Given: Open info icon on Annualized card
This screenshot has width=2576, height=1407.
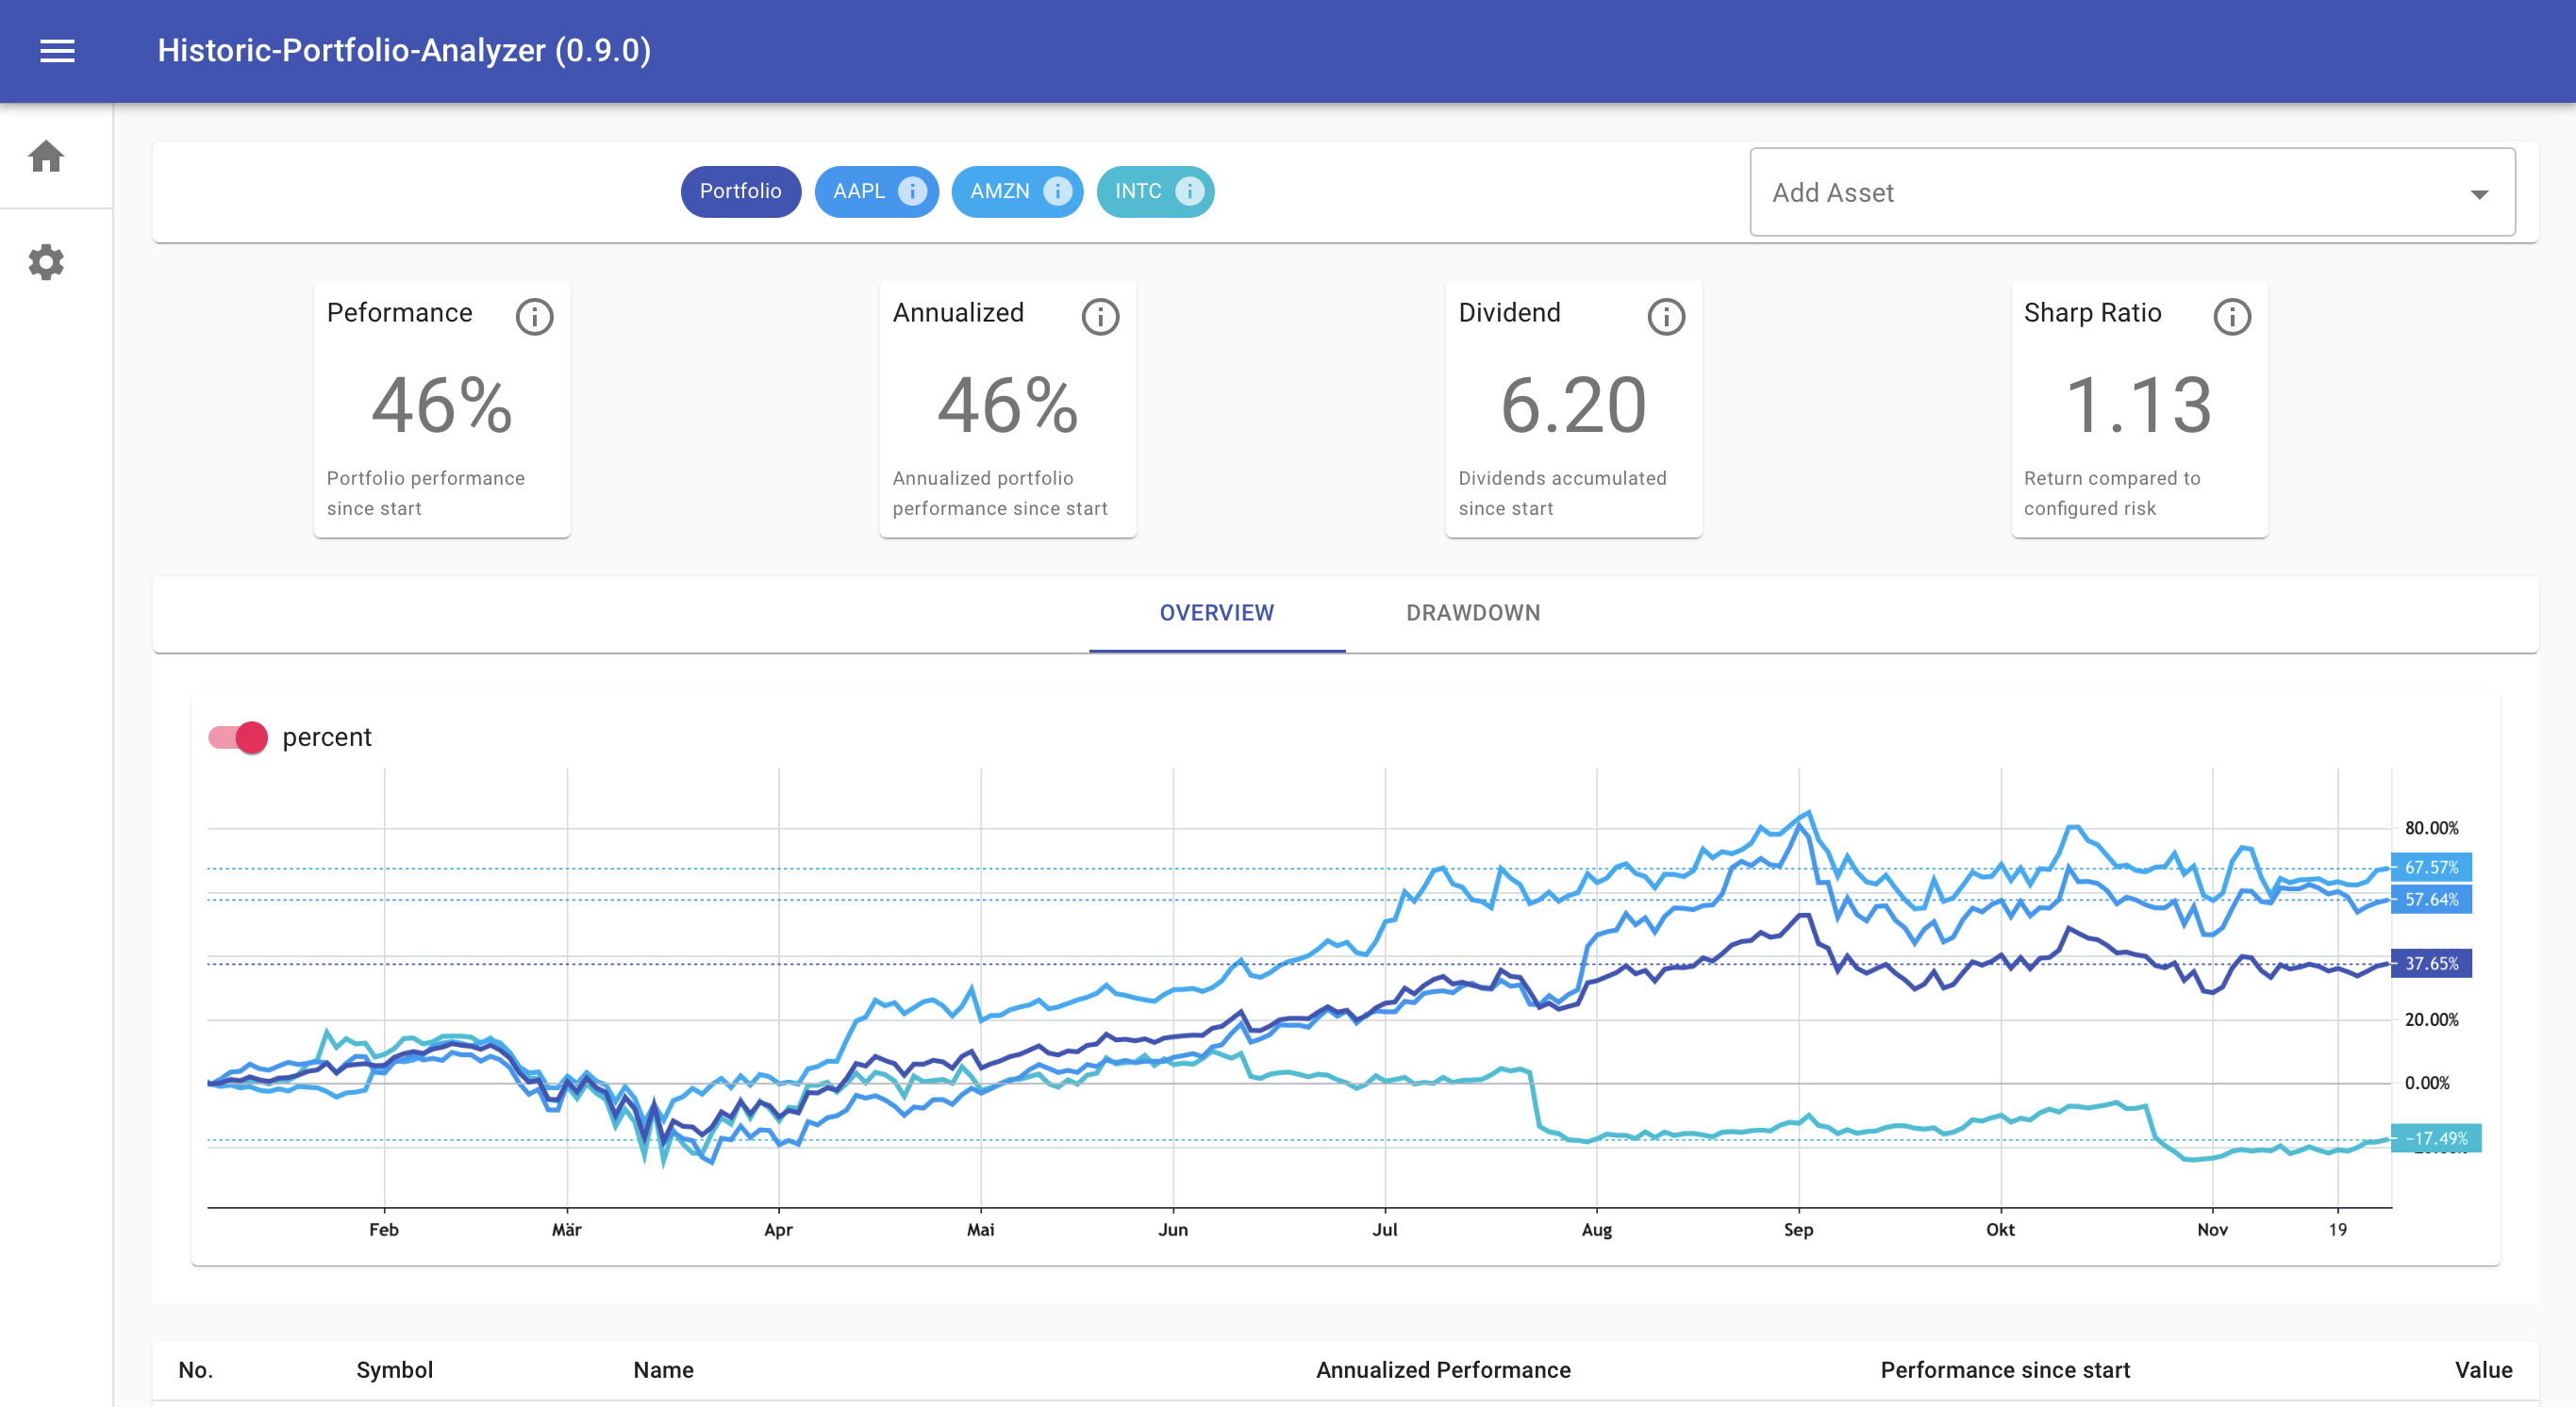Looking at the screenshot, I should 1100,317.
